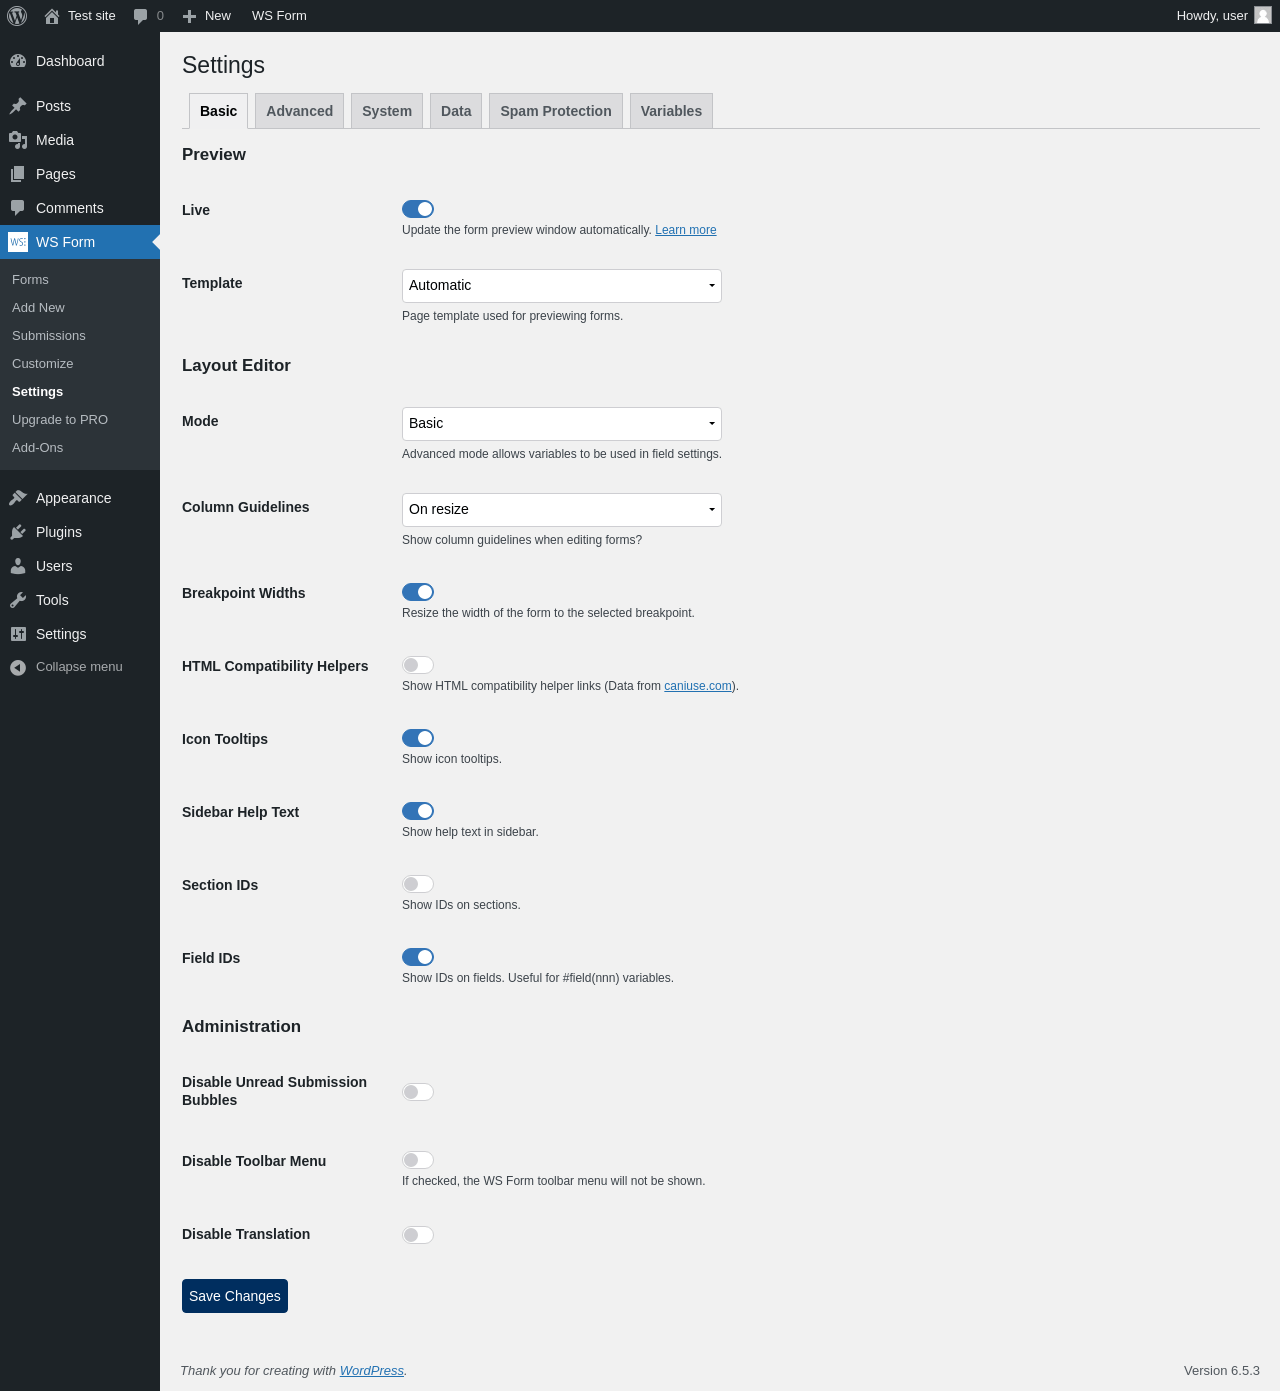The image size is (1280, 1391).
Task: Open the Variables tab
Action: pyautogui.click(x=671, y=111)
